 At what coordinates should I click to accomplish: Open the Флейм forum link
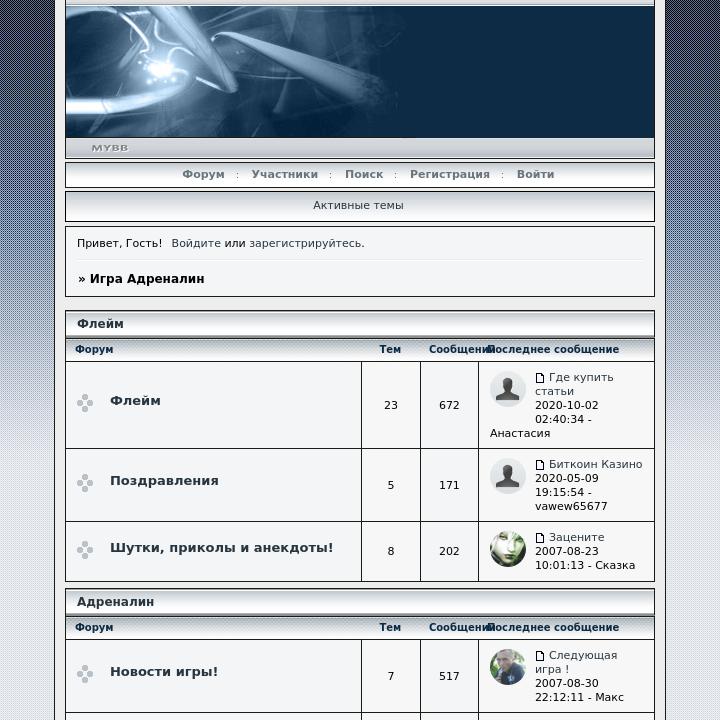135,401
